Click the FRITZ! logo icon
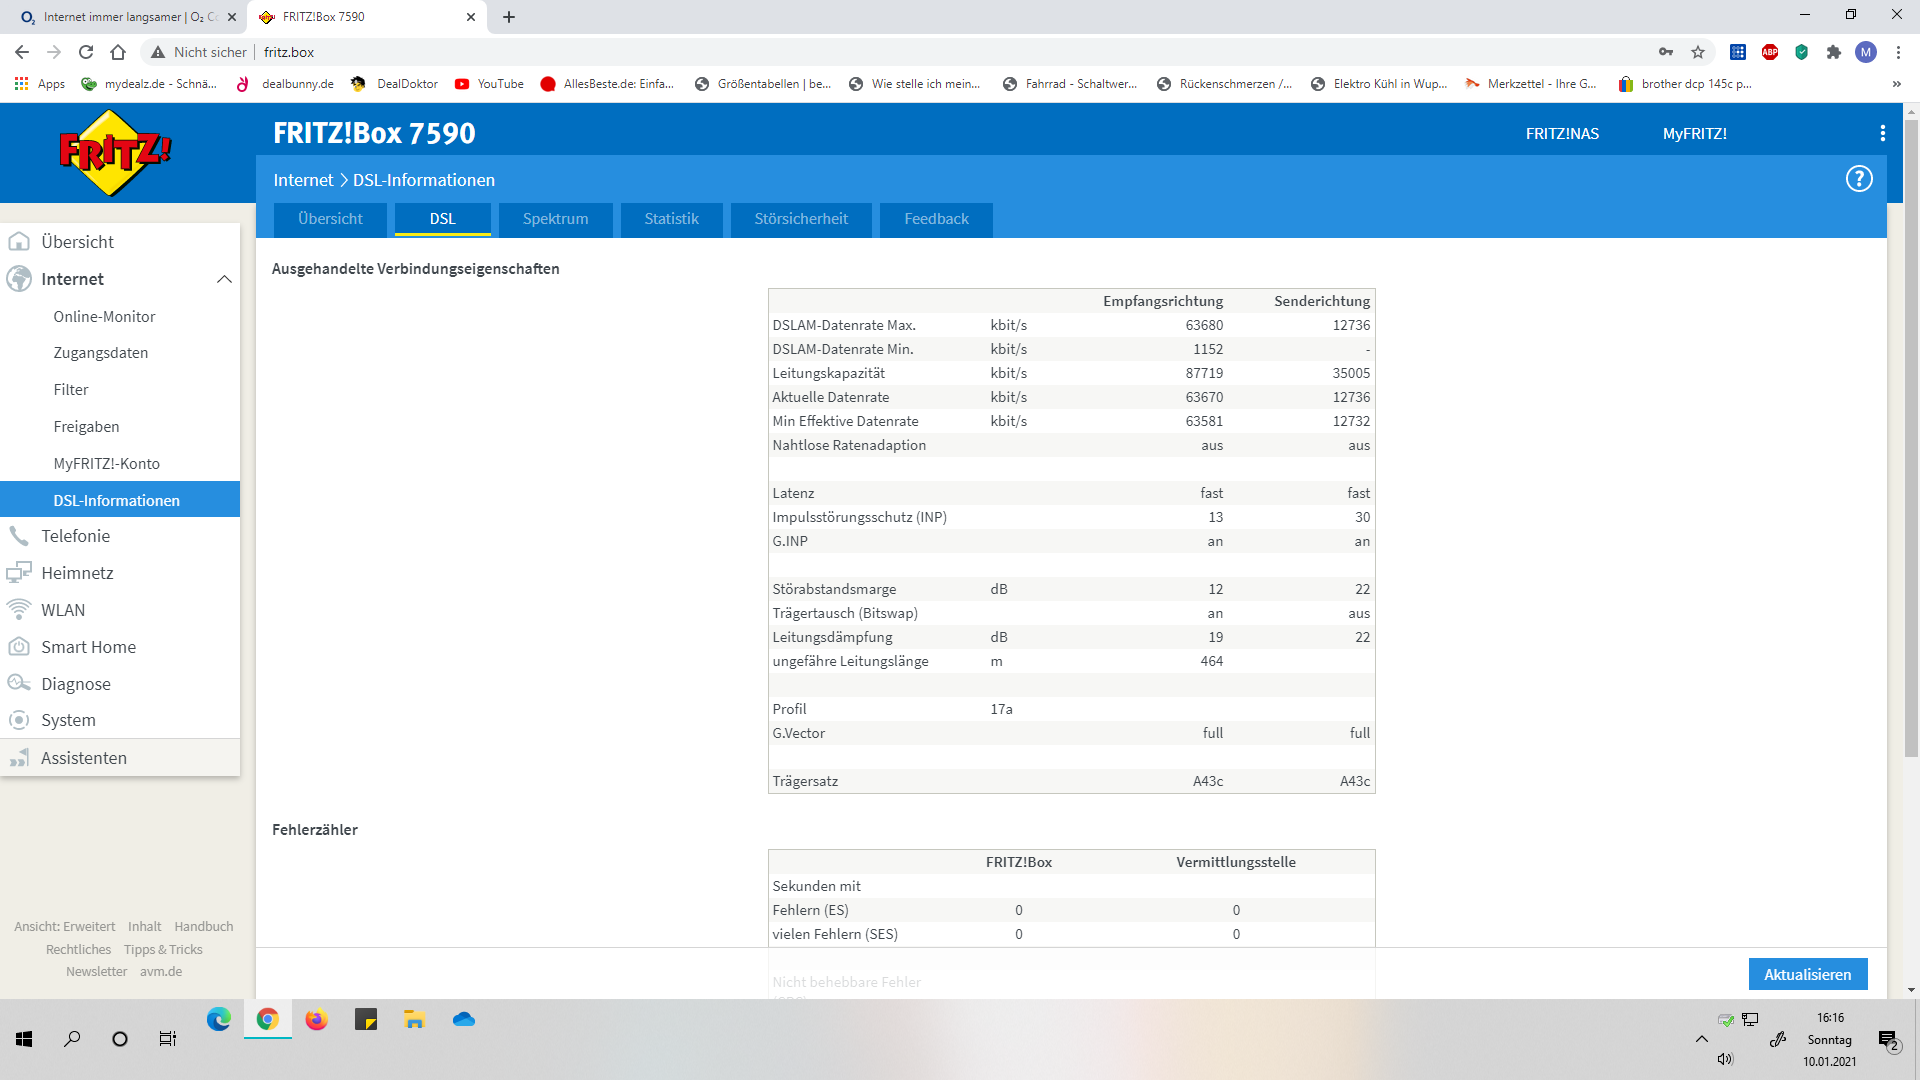This screenshot has width=1920, height=1080. click(x=115, y=153)
